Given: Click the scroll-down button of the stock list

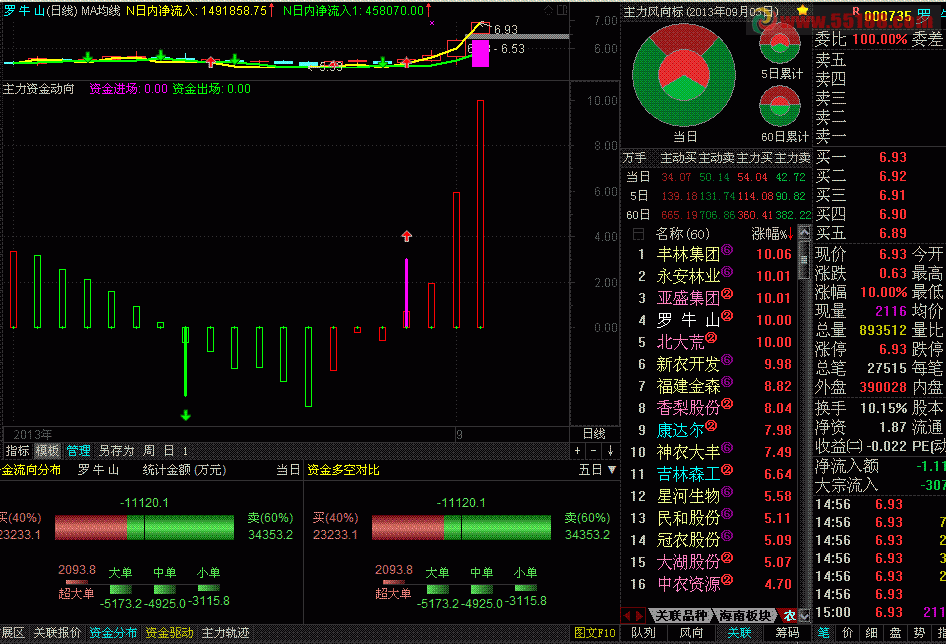Looking at the screenshot, I should pos(804,616).
